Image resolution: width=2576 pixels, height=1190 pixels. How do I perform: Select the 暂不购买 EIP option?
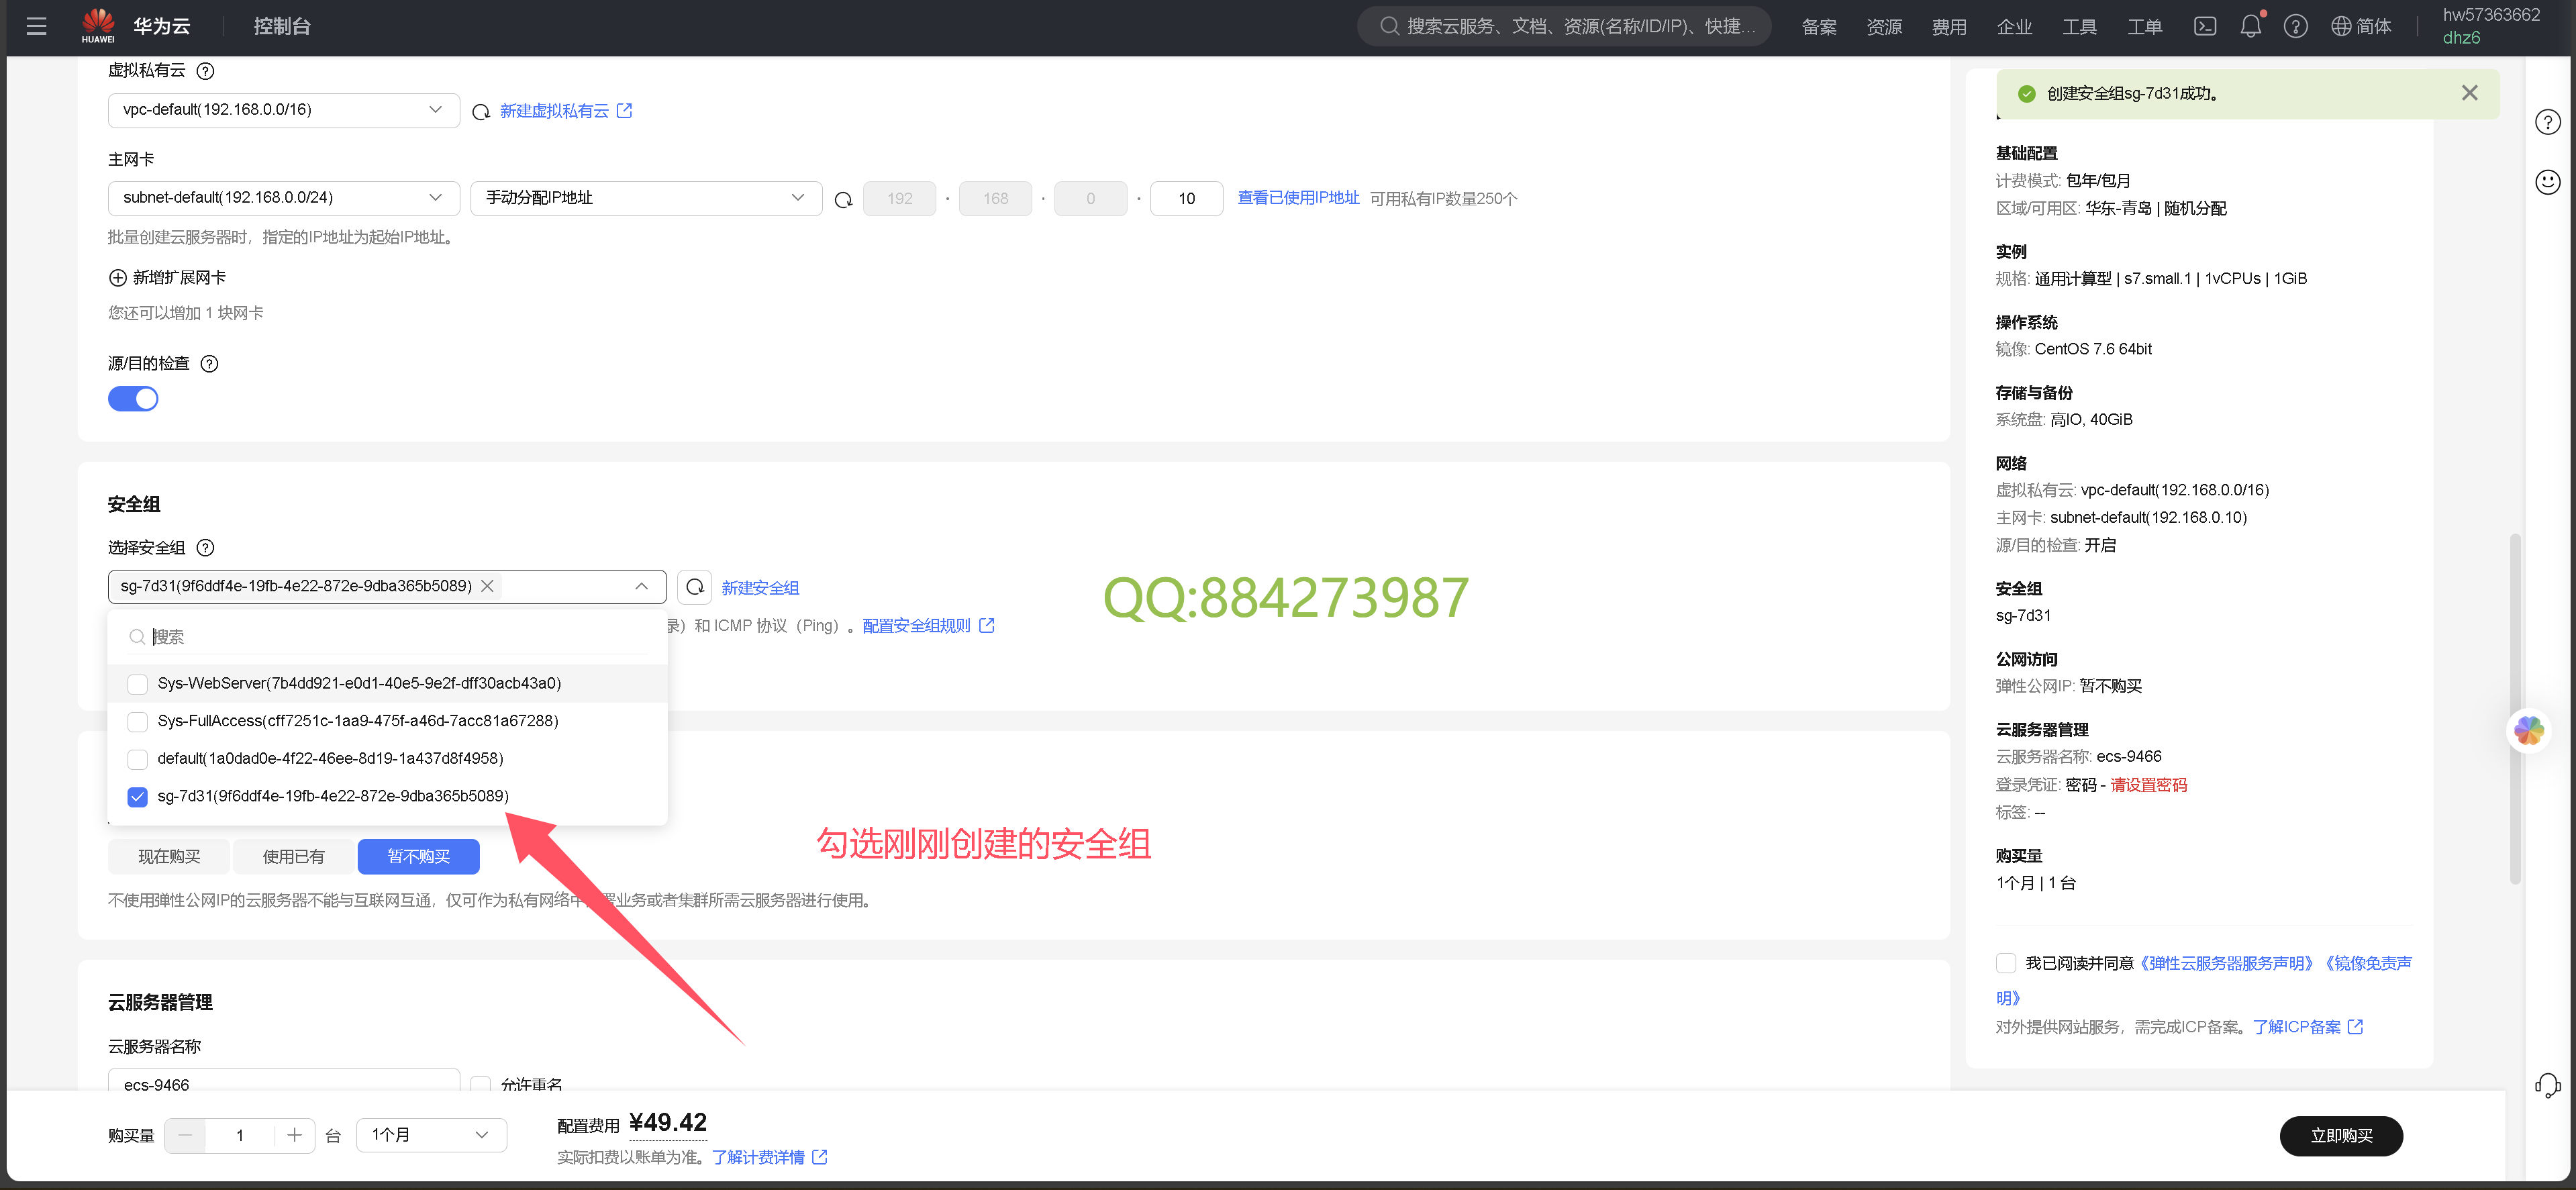point(418,857)
